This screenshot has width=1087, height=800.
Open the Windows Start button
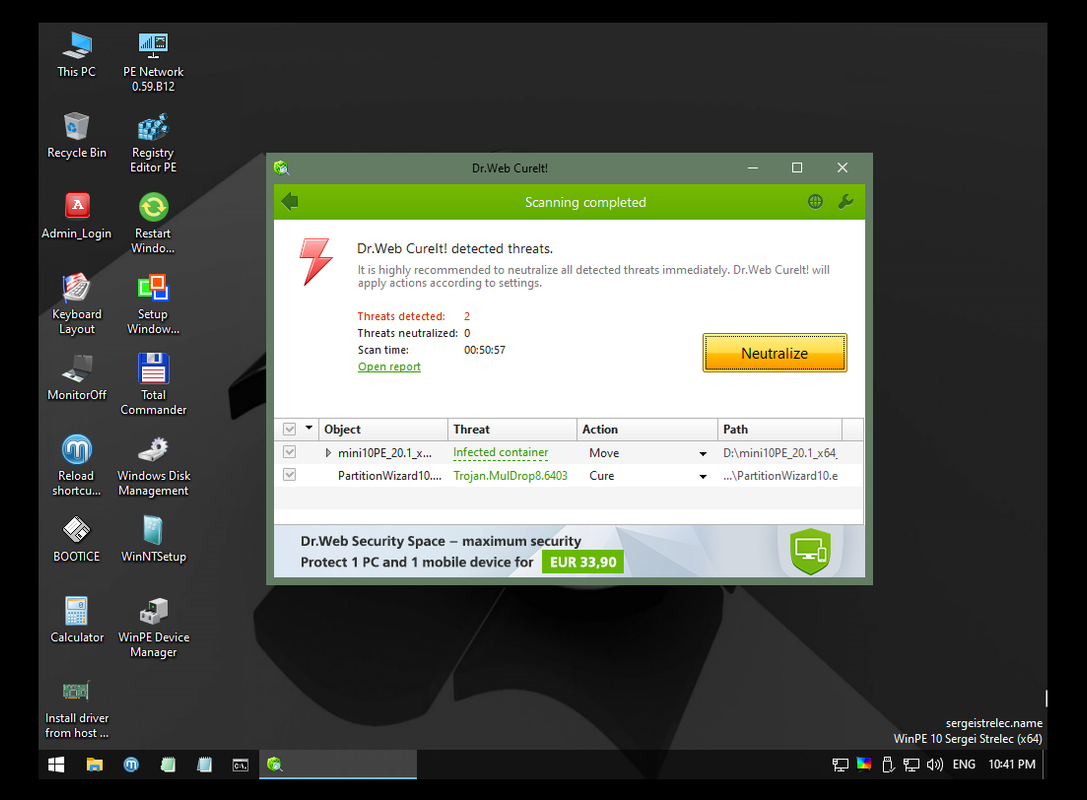coord(56,764)
